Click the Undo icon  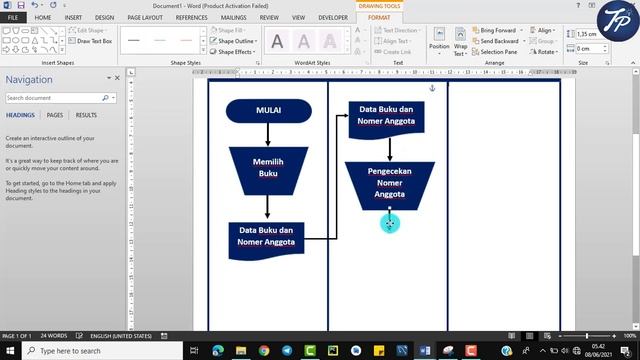pos(35,5)
